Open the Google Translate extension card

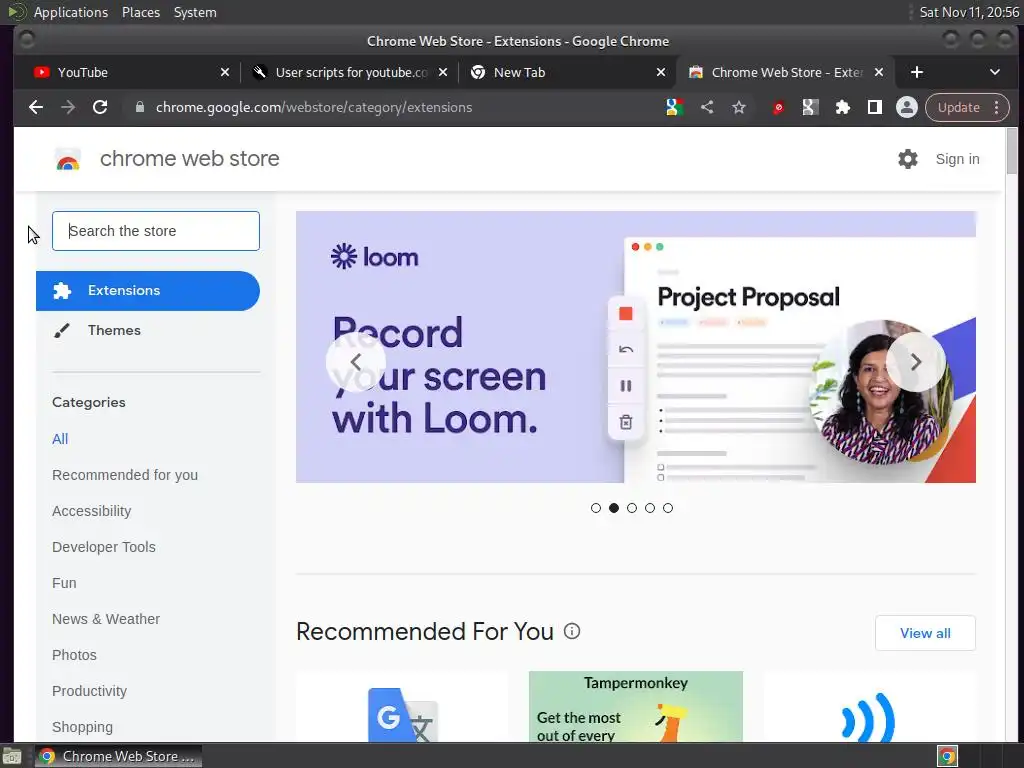pos(402,707)
